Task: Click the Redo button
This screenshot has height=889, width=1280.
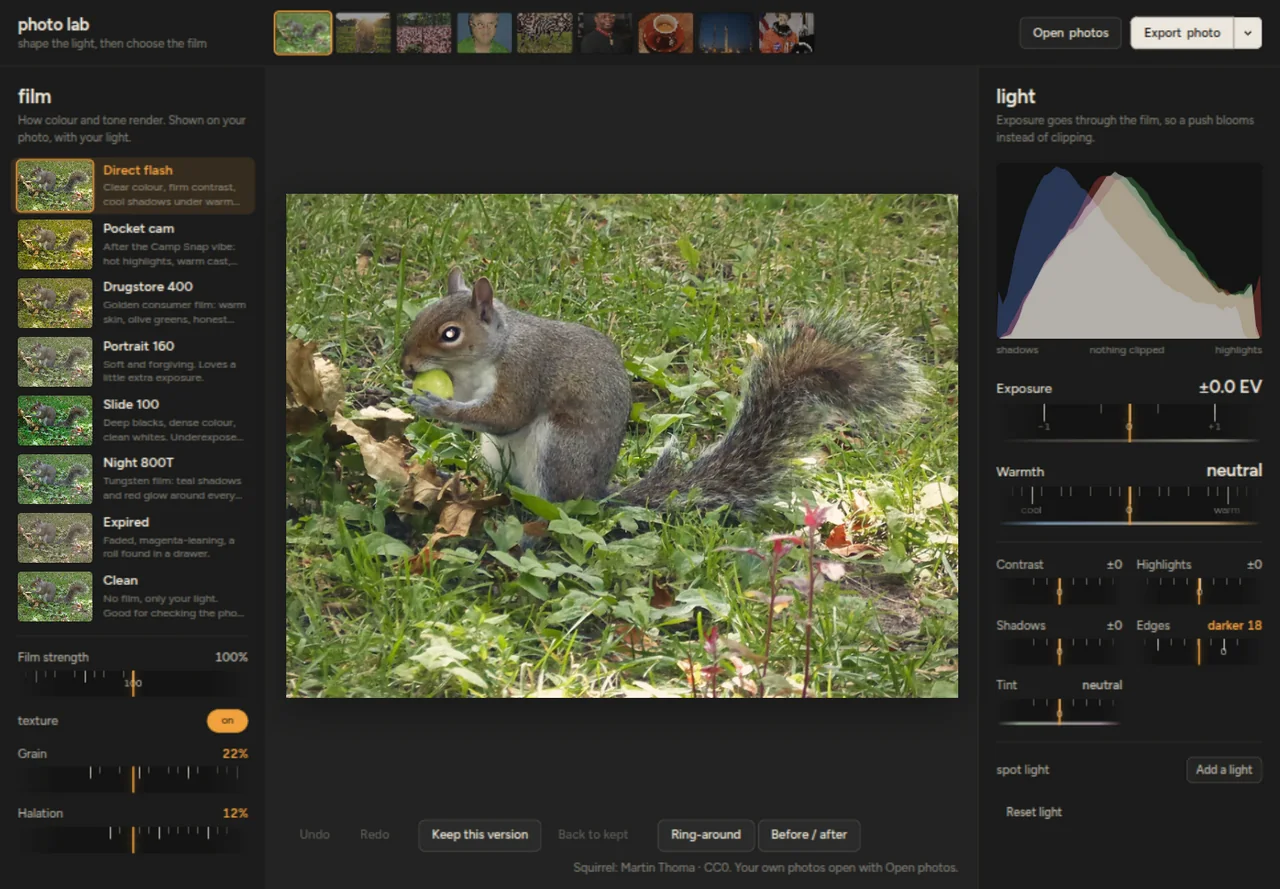Action: pos(374,835)
